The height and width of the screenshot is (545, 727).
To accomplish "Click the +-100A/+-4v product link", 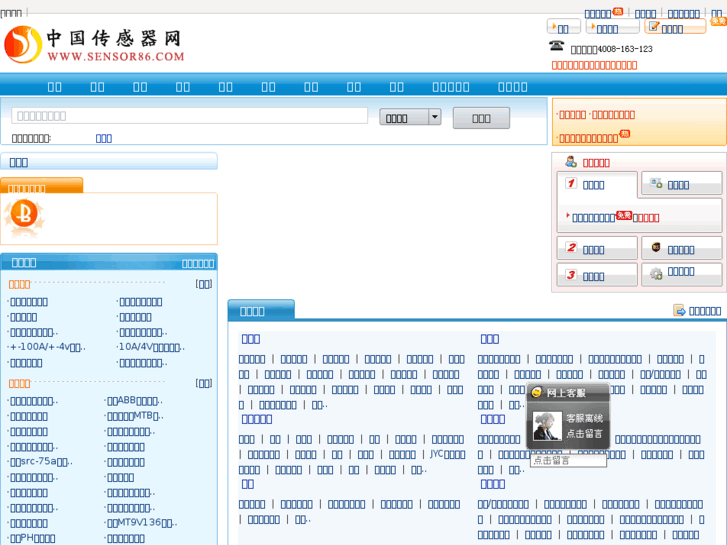I will pos(46,347).
